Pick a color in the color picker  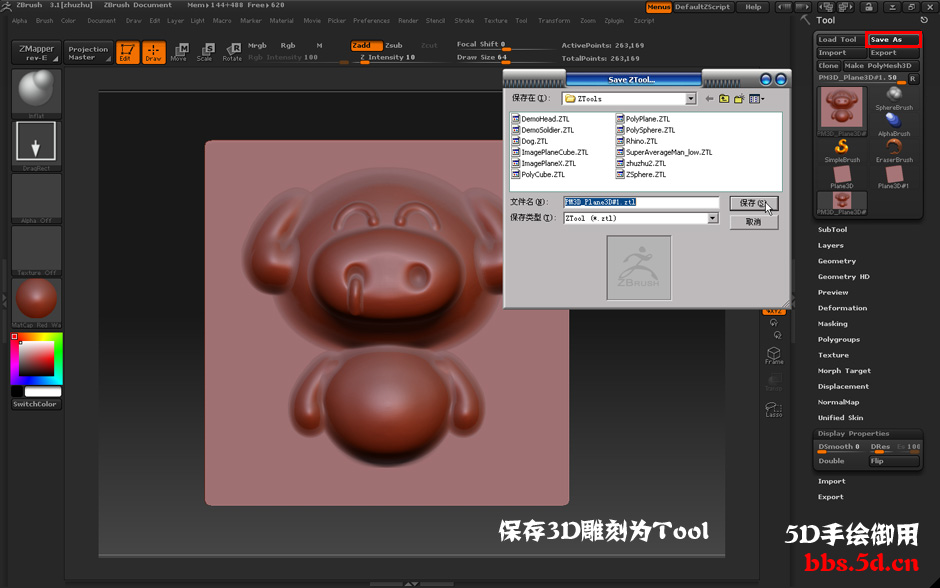(x=37, y=358)
